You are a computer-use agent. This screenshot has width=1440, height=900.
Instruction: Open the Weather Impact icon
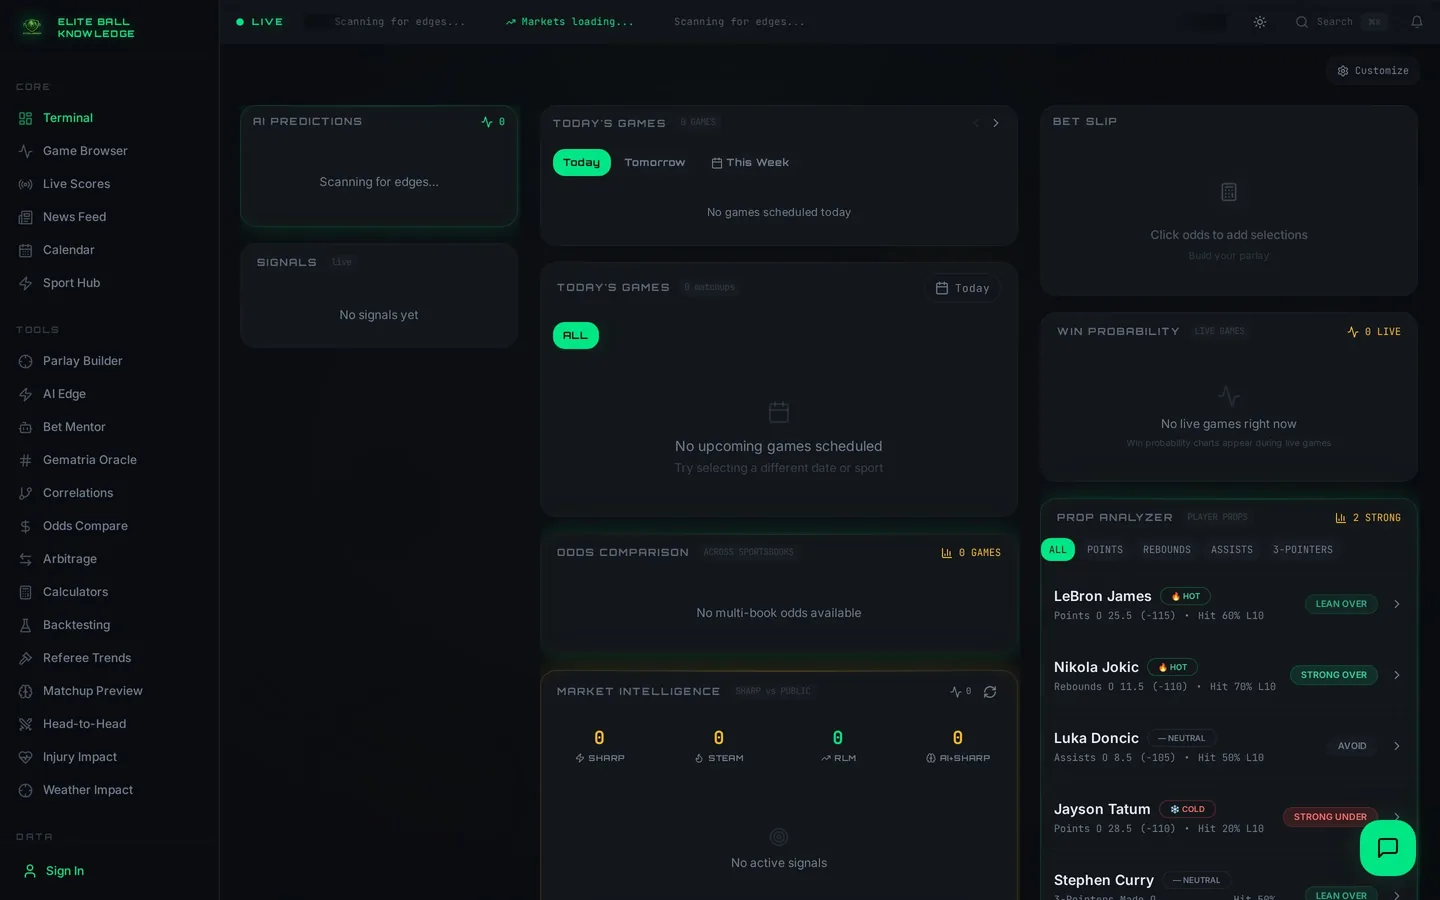coord(25,790)
